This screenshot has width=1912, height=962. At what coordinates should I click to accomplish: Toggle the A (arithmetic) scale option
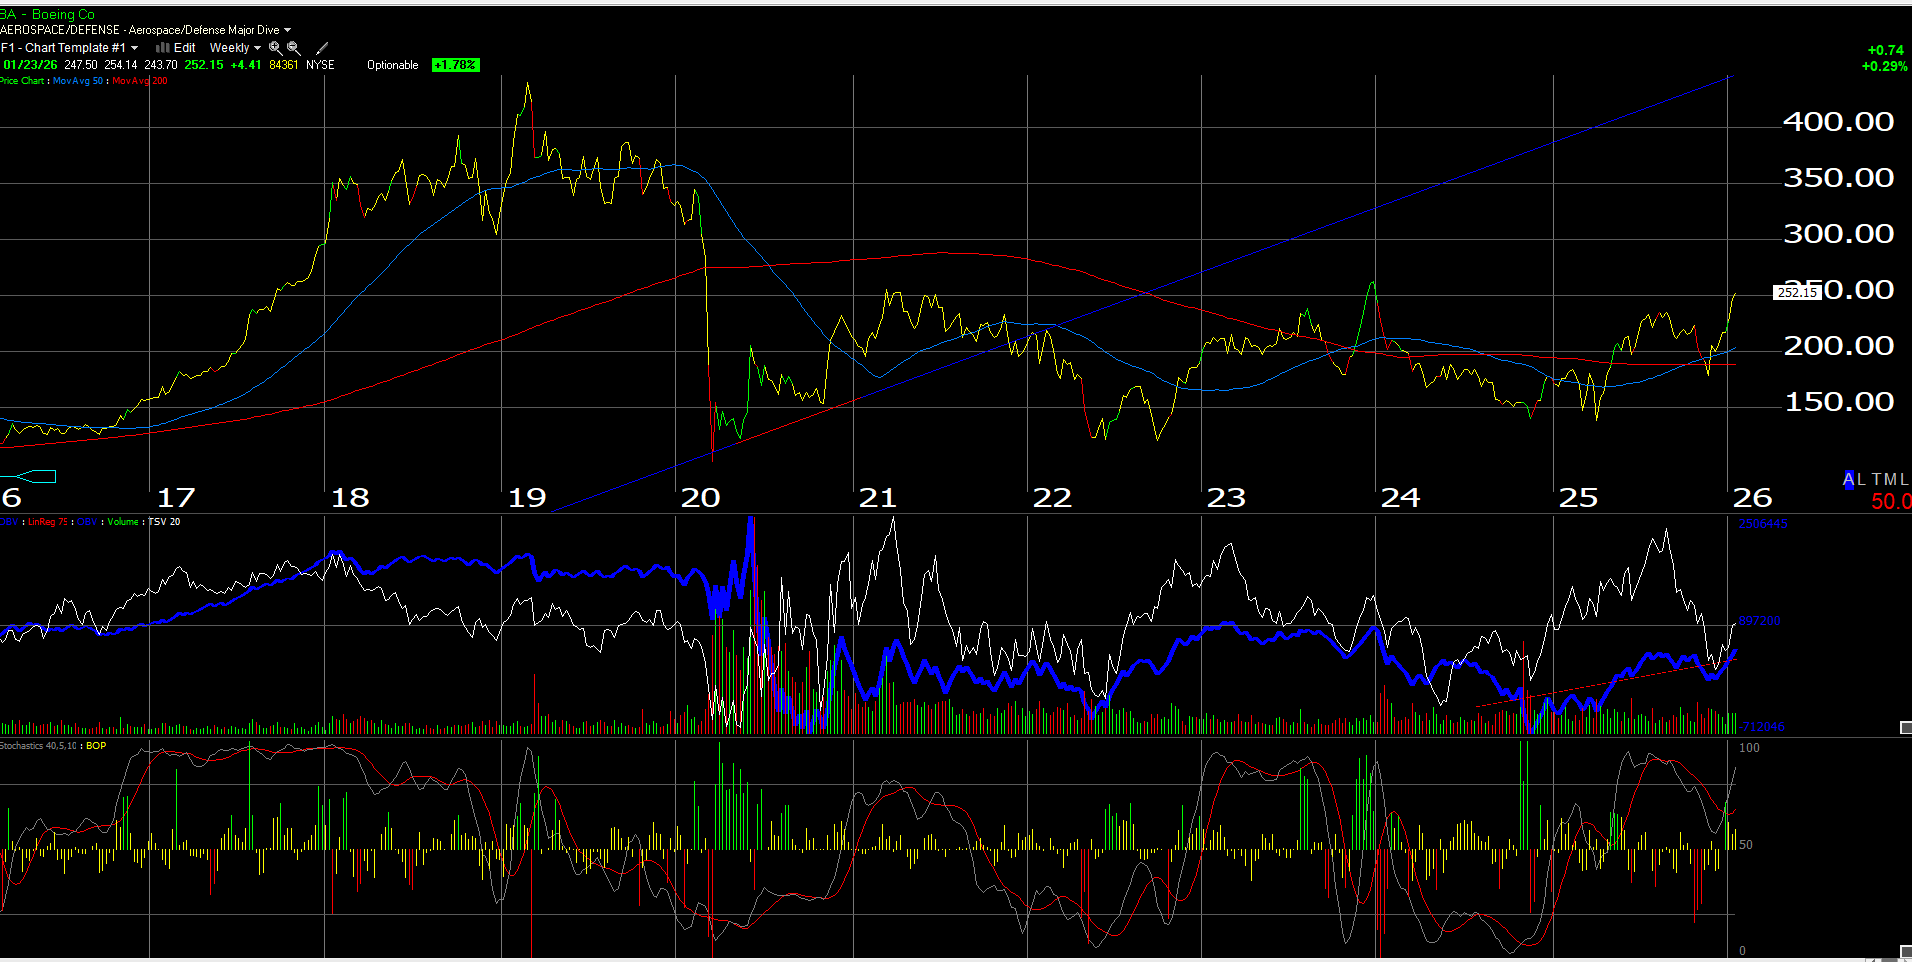point(1850,480)
